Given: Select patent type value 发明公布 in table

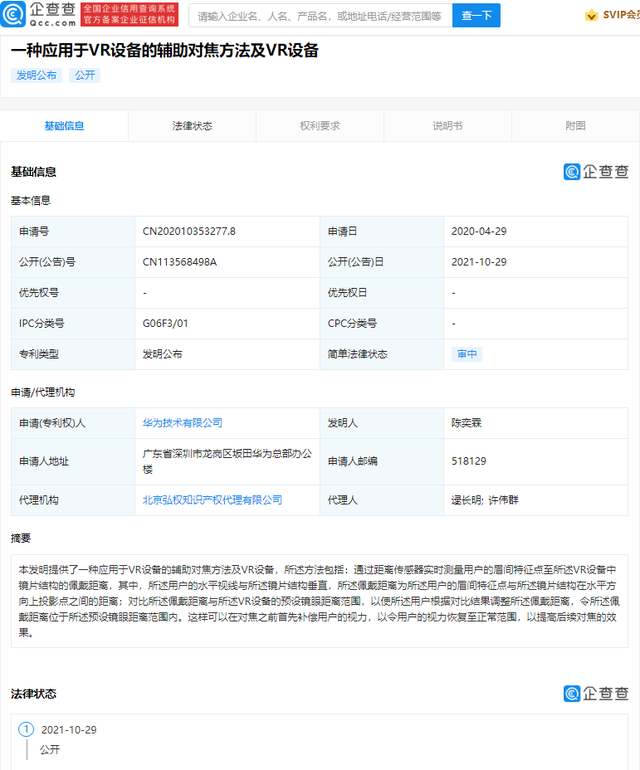Looking at the screenshot, I should click(162, 354).
